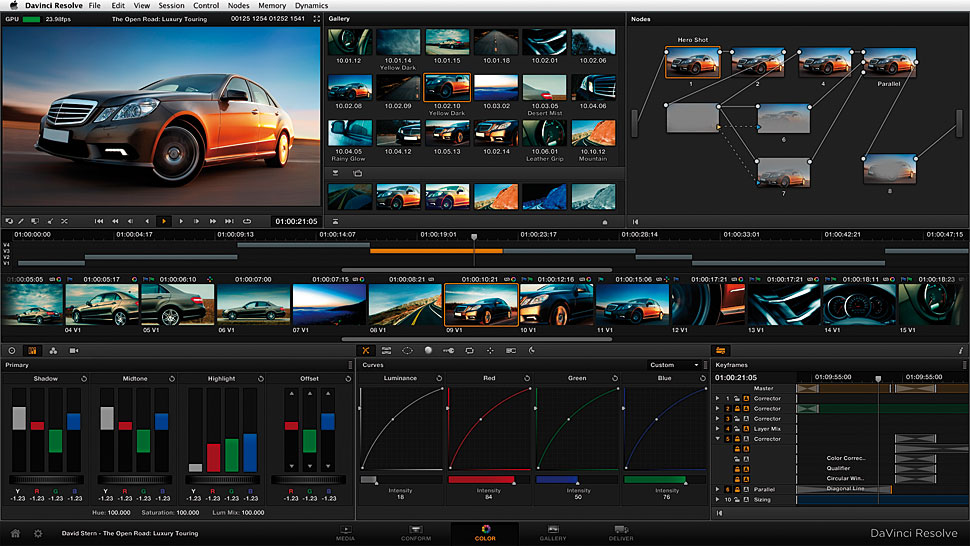Select the Primary bars mode icon
This screenshot has height=546, width=970.
[32, 351]
